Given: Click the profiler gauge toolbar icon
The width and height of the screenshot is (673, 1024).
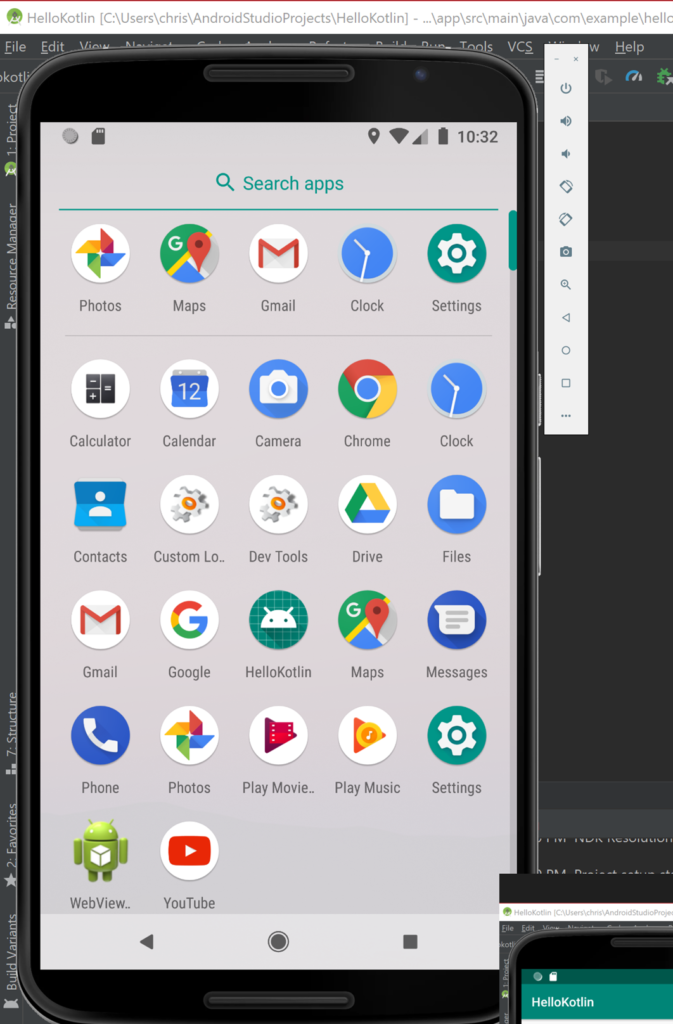Looking at the screenshot, I should point(634,76).
